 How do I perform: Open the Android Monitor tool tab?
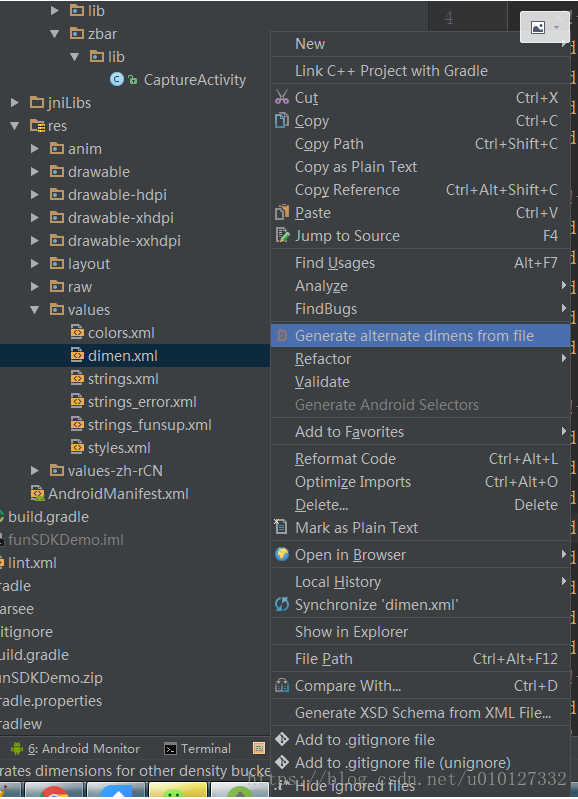pyautogui.click(x=75, y=749)
